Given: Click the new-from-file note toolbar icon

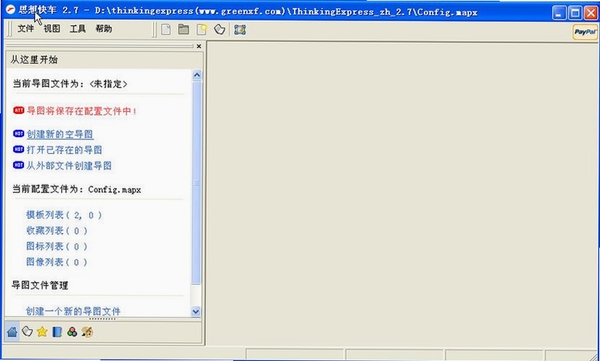Looking at the screenshot, I should coord(202,29).
